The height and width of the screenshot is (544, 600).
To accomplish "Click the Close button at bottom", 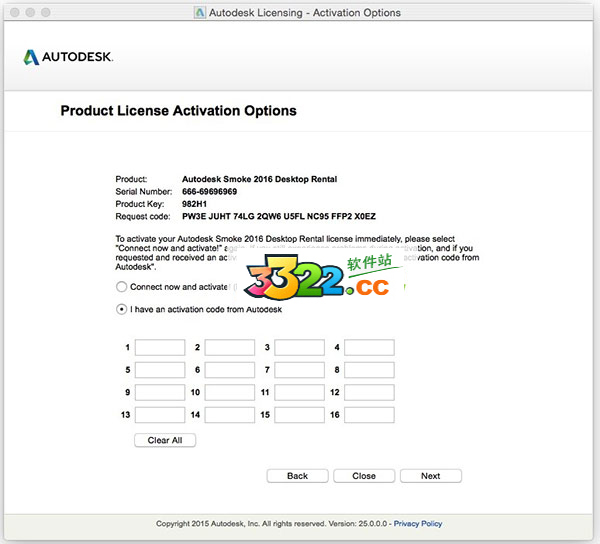I will click(x=364, y=476).
